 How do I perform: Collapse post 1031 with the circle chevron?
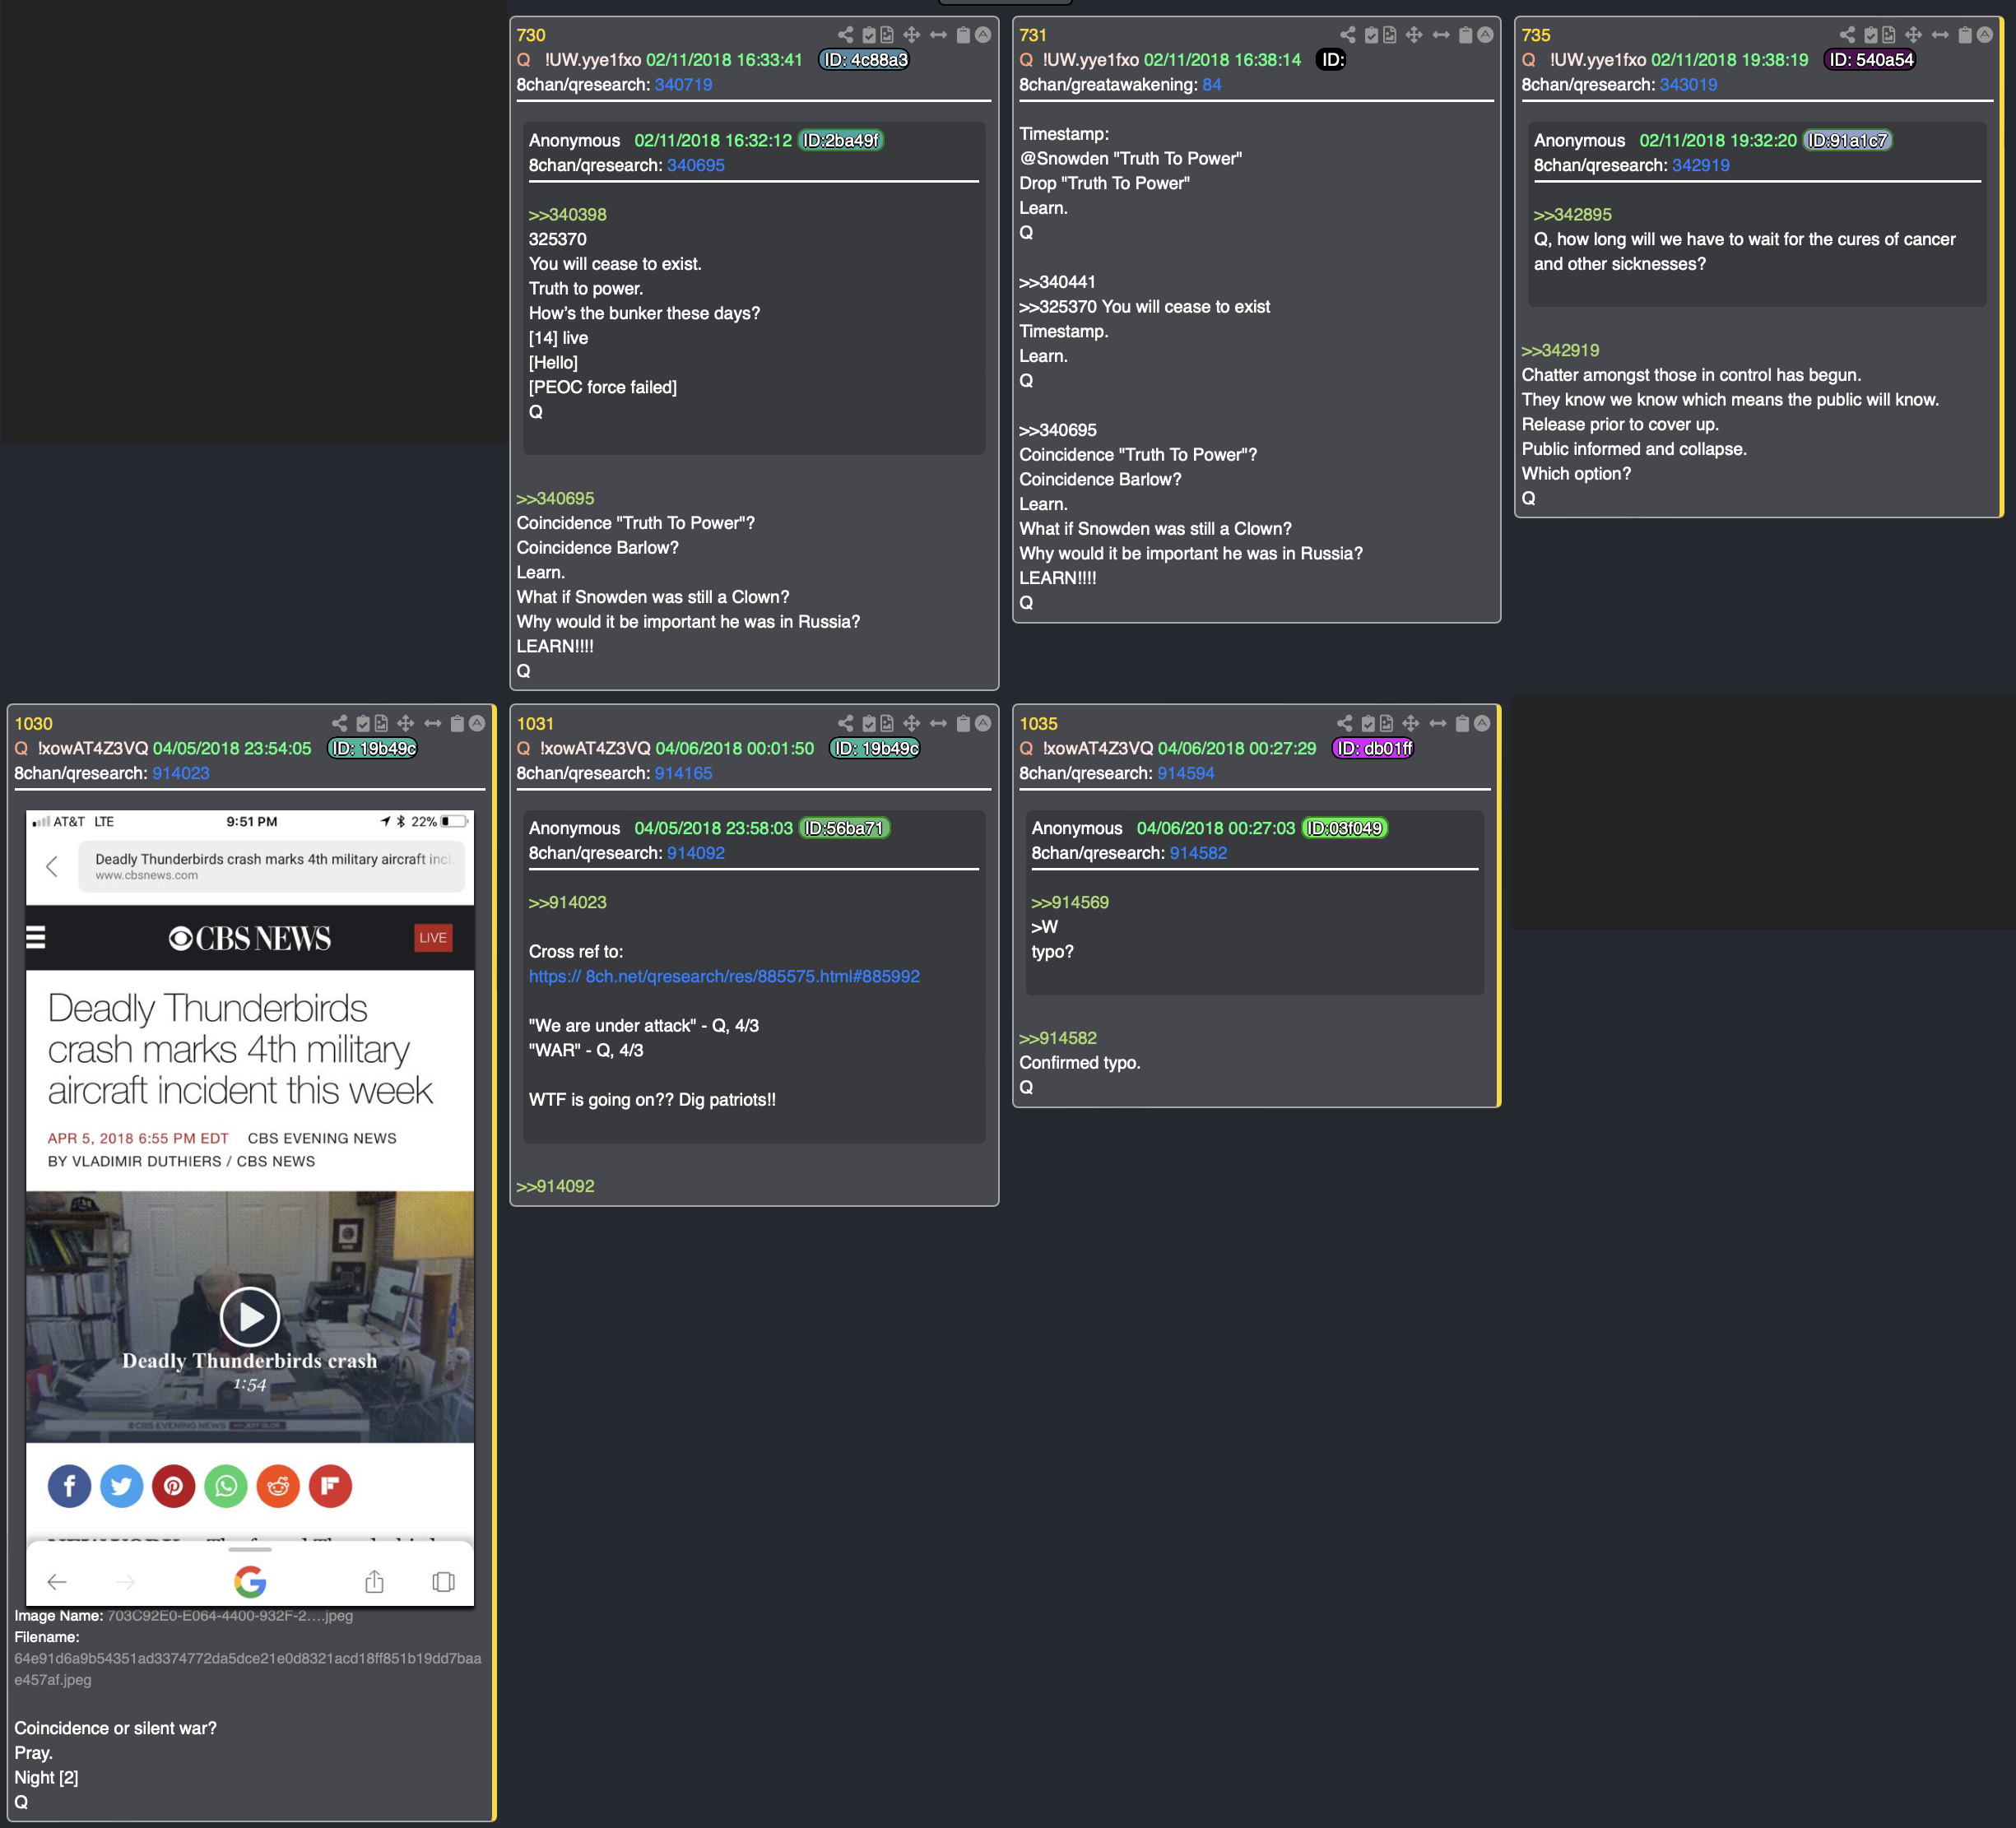pos(983,723)
